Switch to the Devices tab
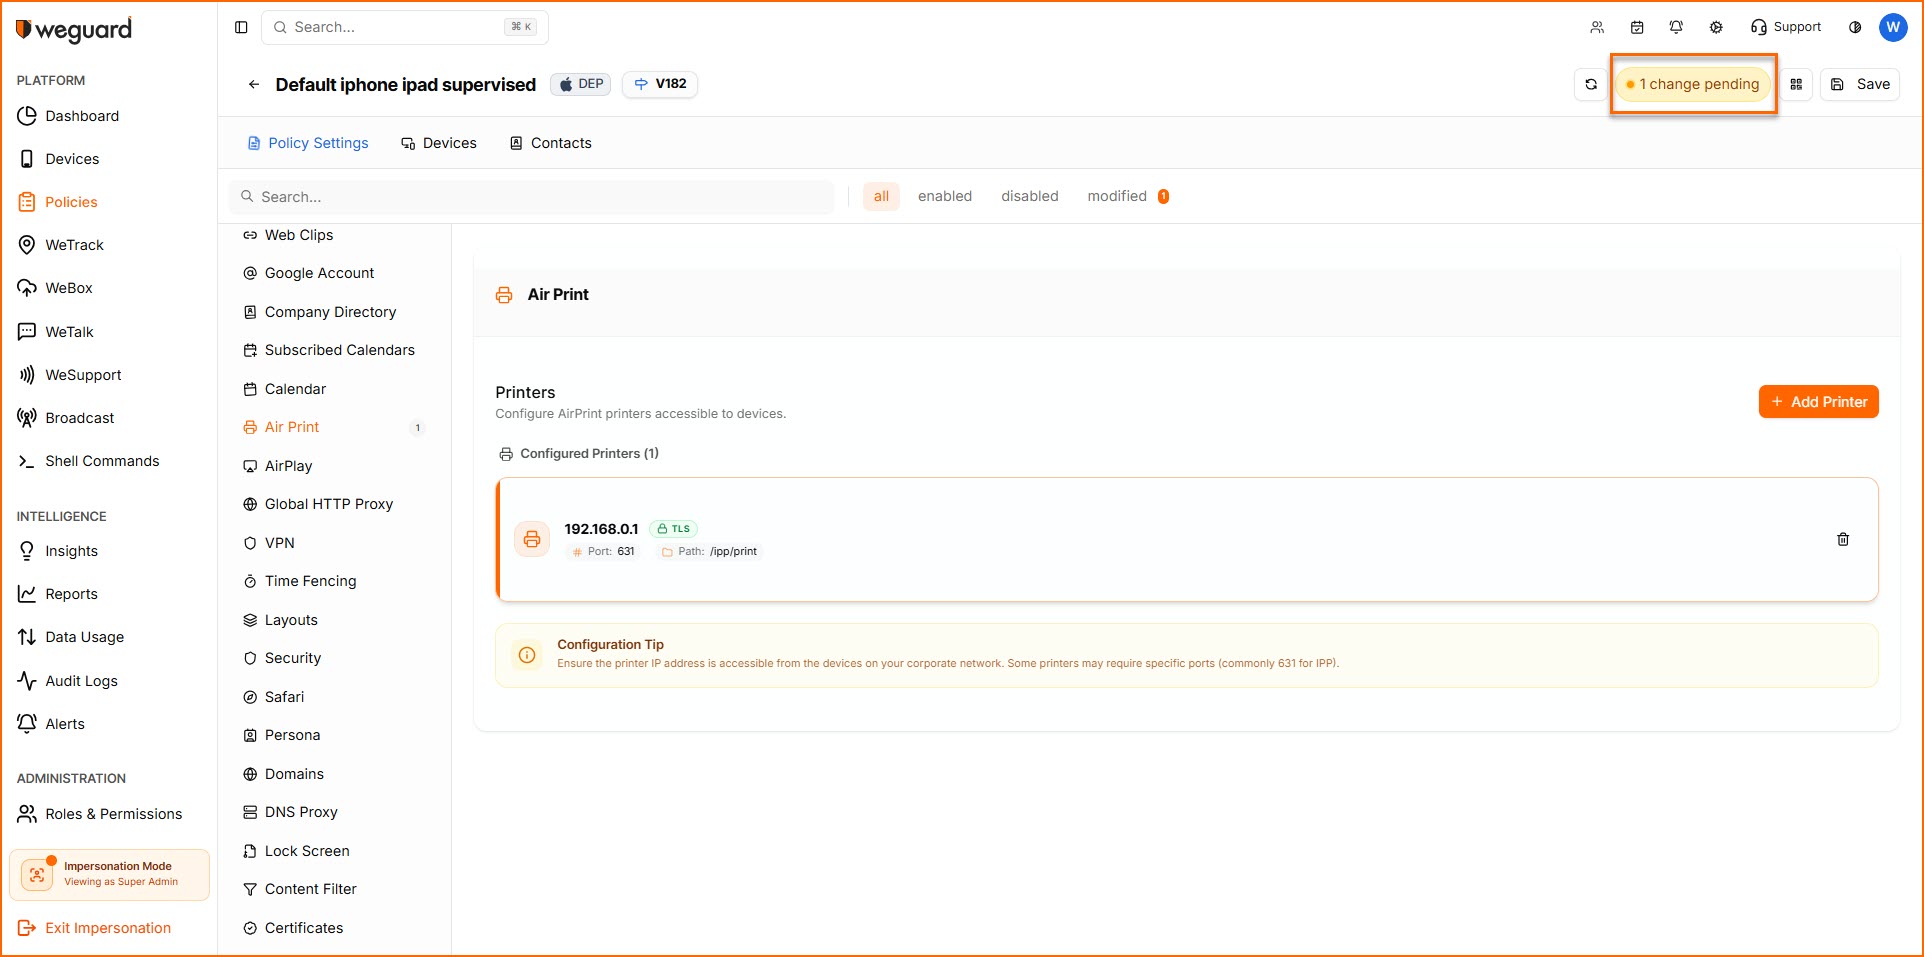Screen dimensions: 1924x957 439,143
